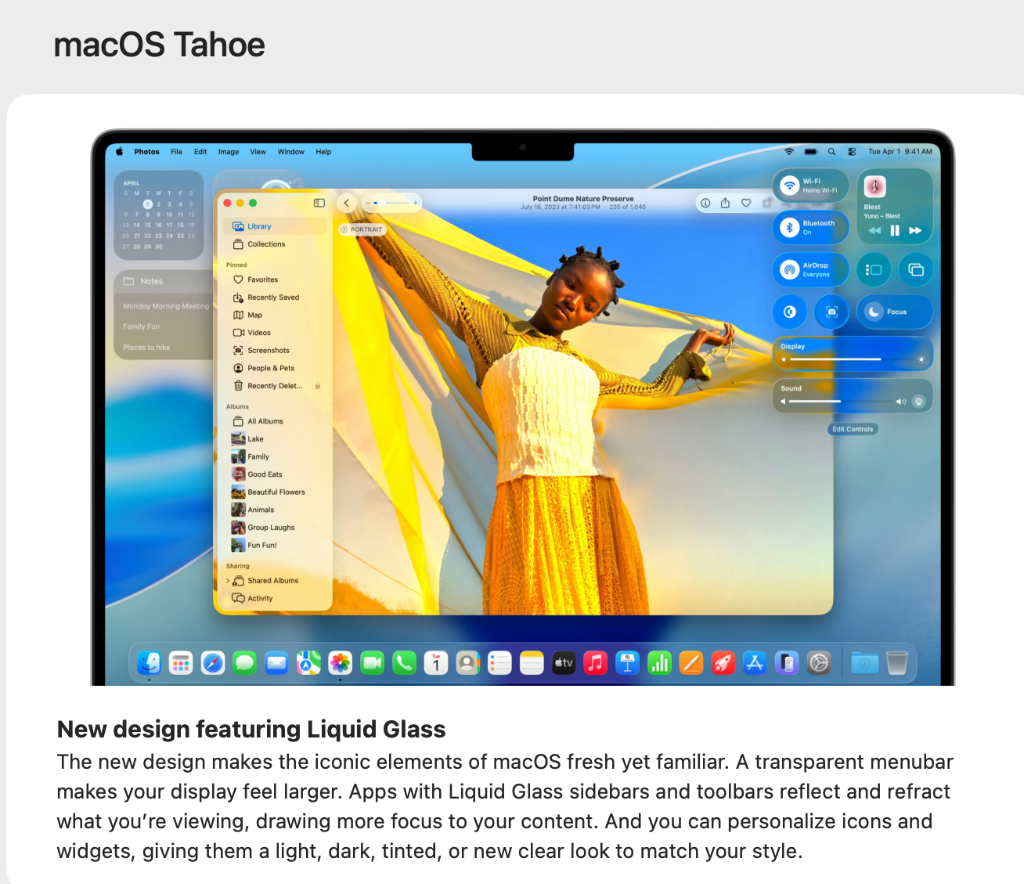1024x884 pixels.
Task: Open System Settings from the Dock
Action: 819,663
